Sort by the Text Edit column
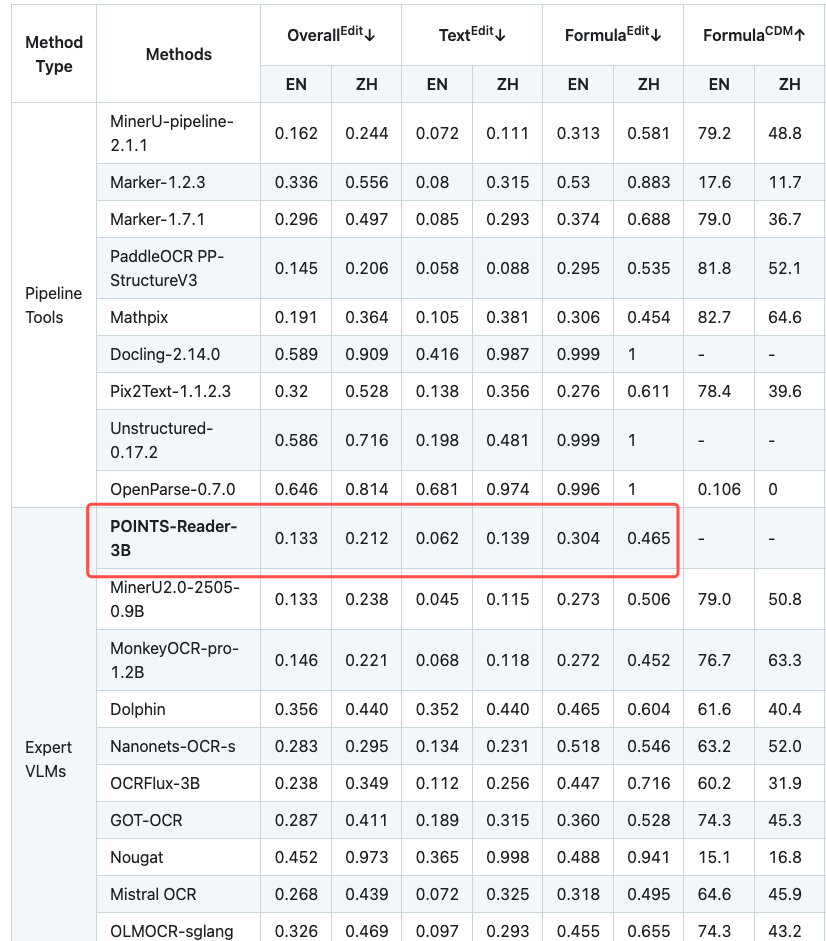 471,34
